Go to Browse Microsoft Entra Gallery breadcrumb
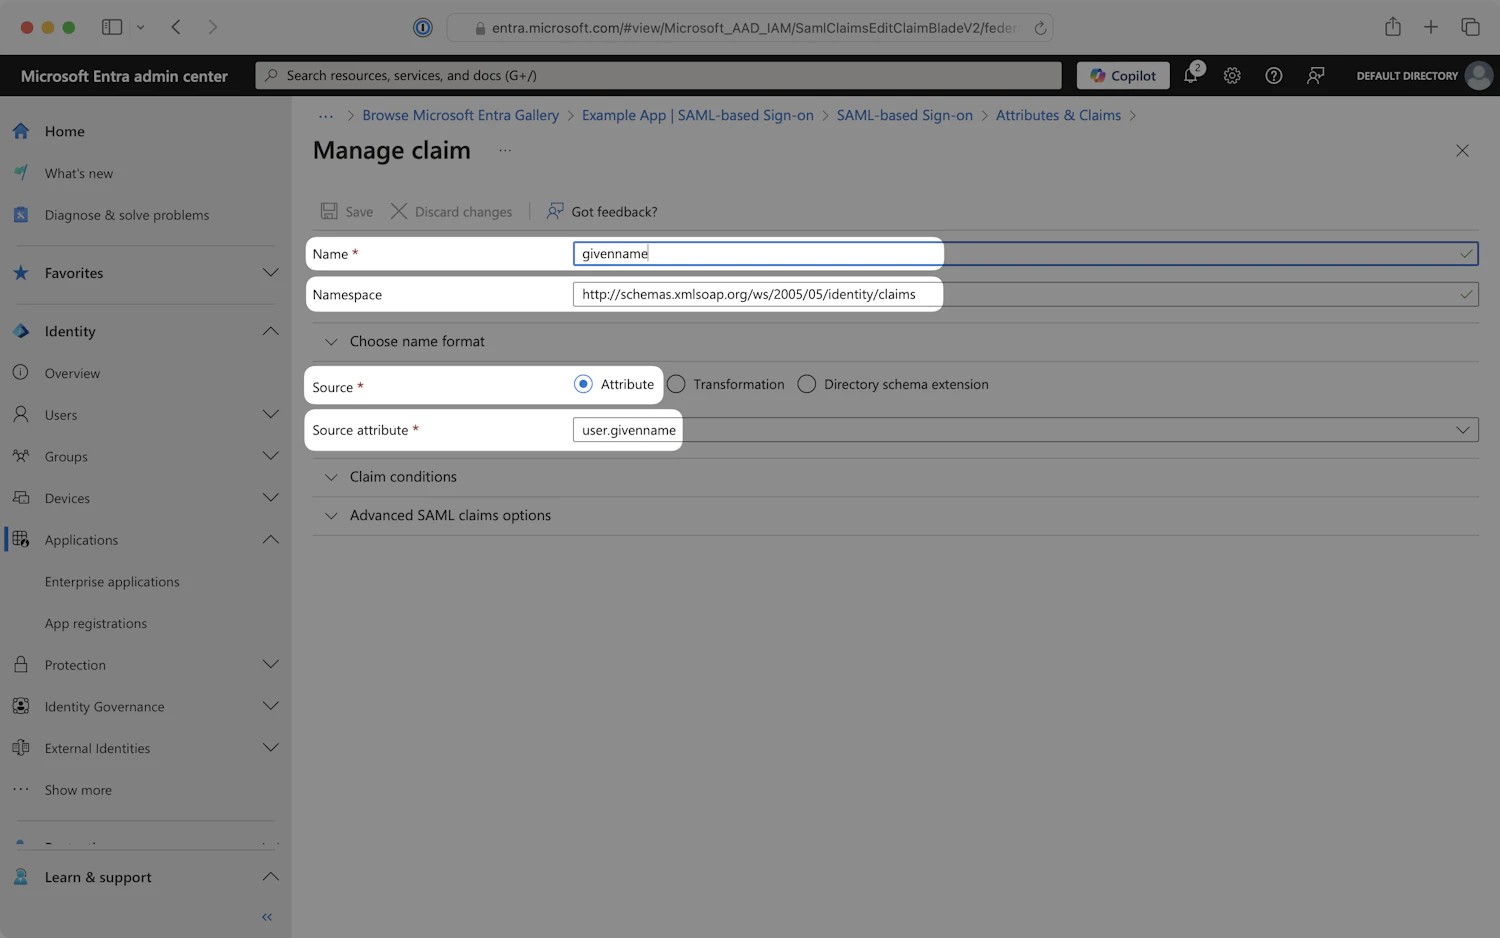 click(x=460, y=115)
